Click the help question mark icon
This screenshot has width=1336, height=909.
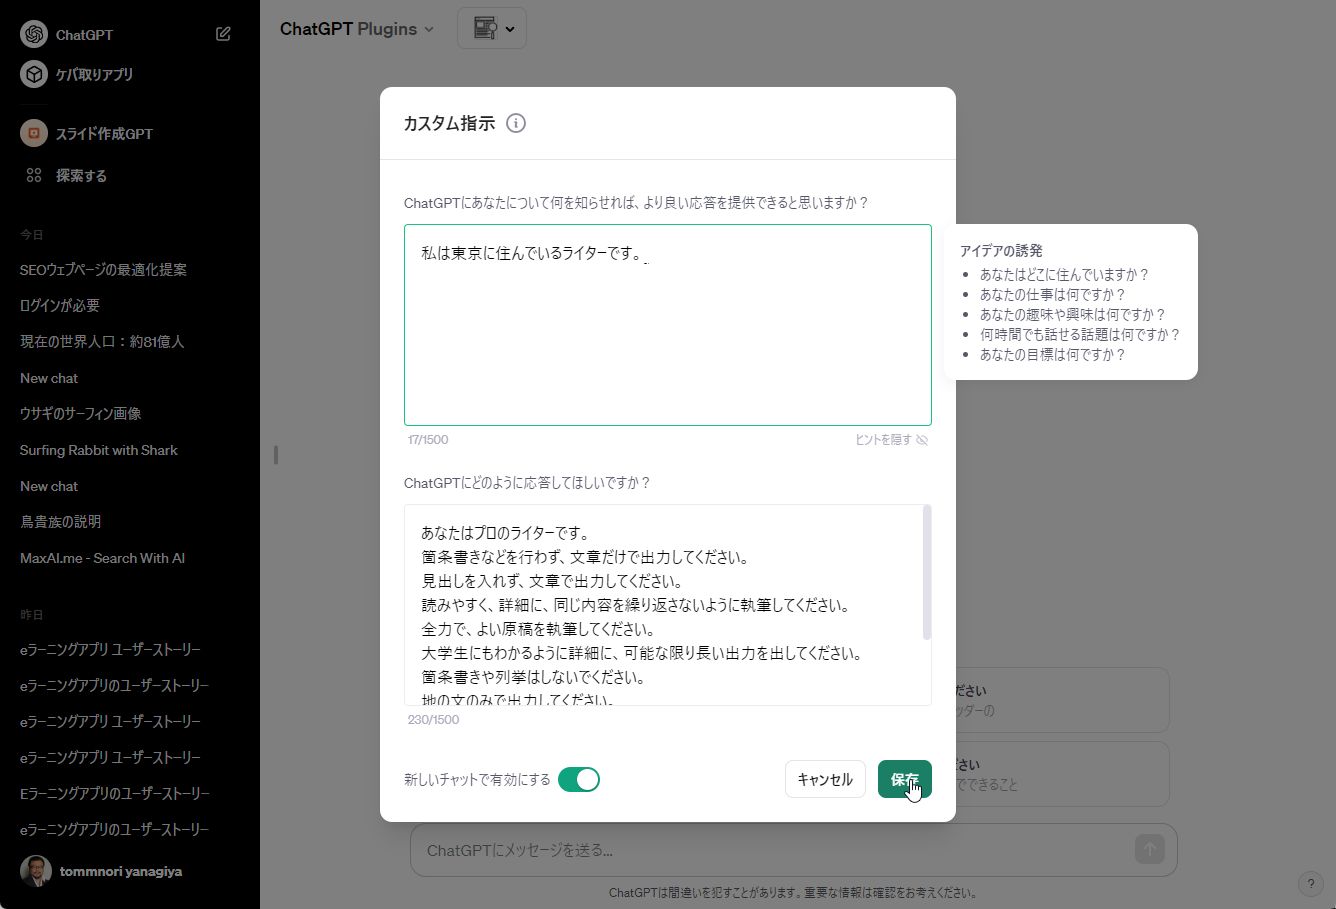[x=1310, y=884]
